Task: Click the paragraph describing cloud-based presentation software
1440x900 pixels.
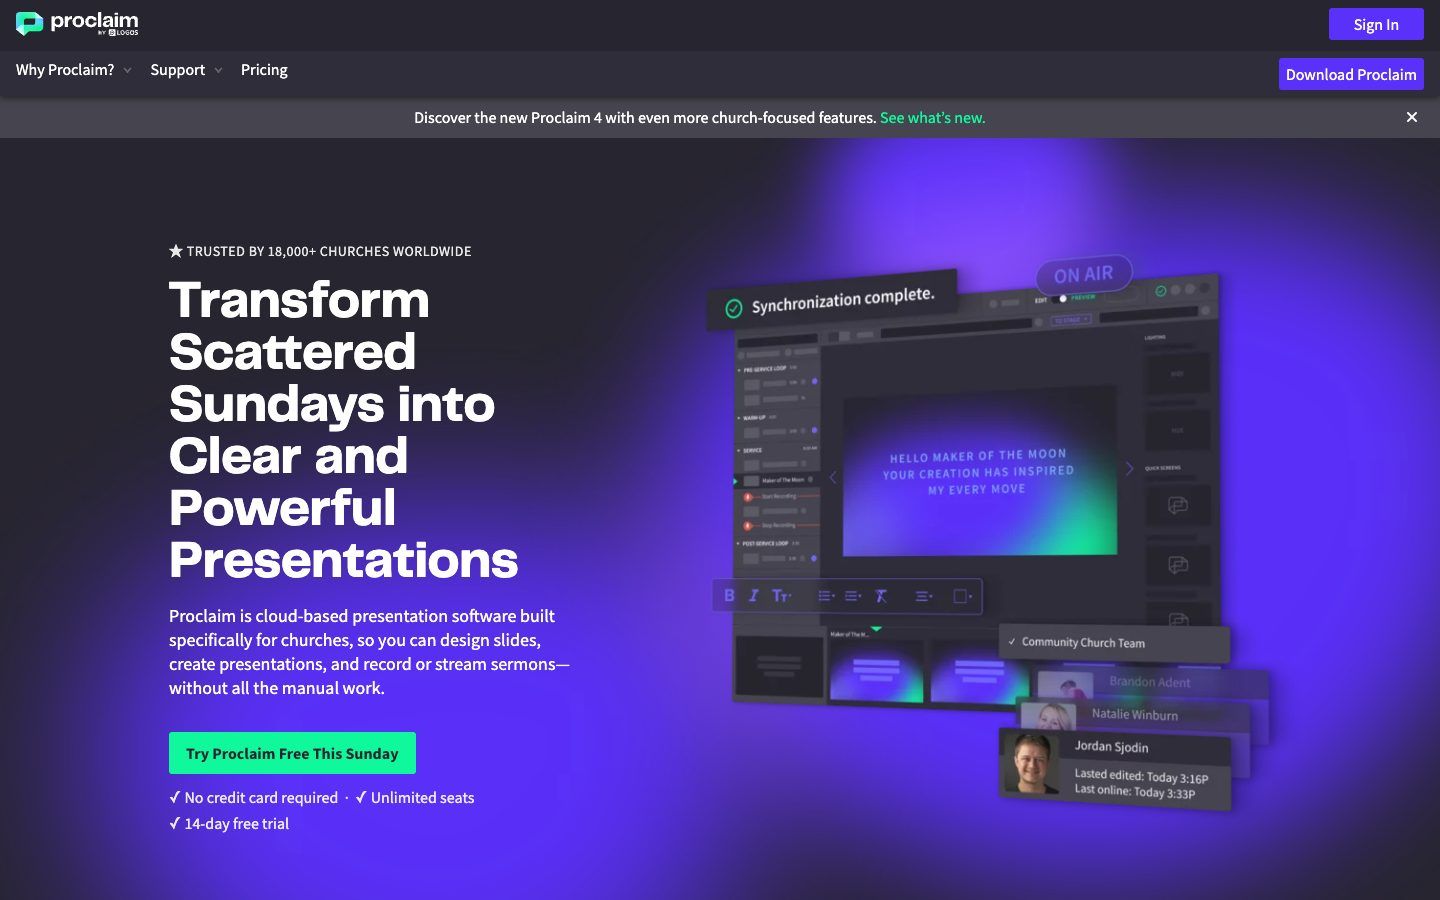Action: 369,652
